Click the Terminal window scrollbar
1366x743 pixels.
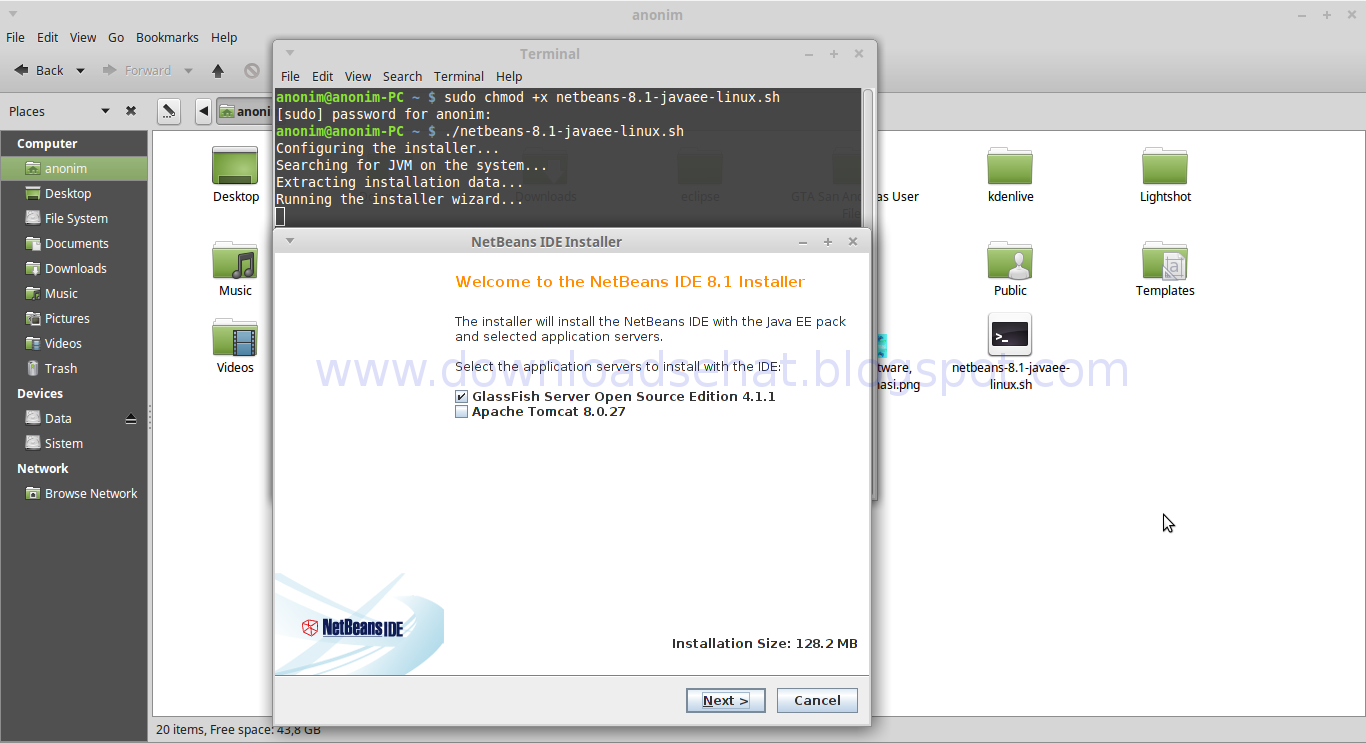pos(868,150)
